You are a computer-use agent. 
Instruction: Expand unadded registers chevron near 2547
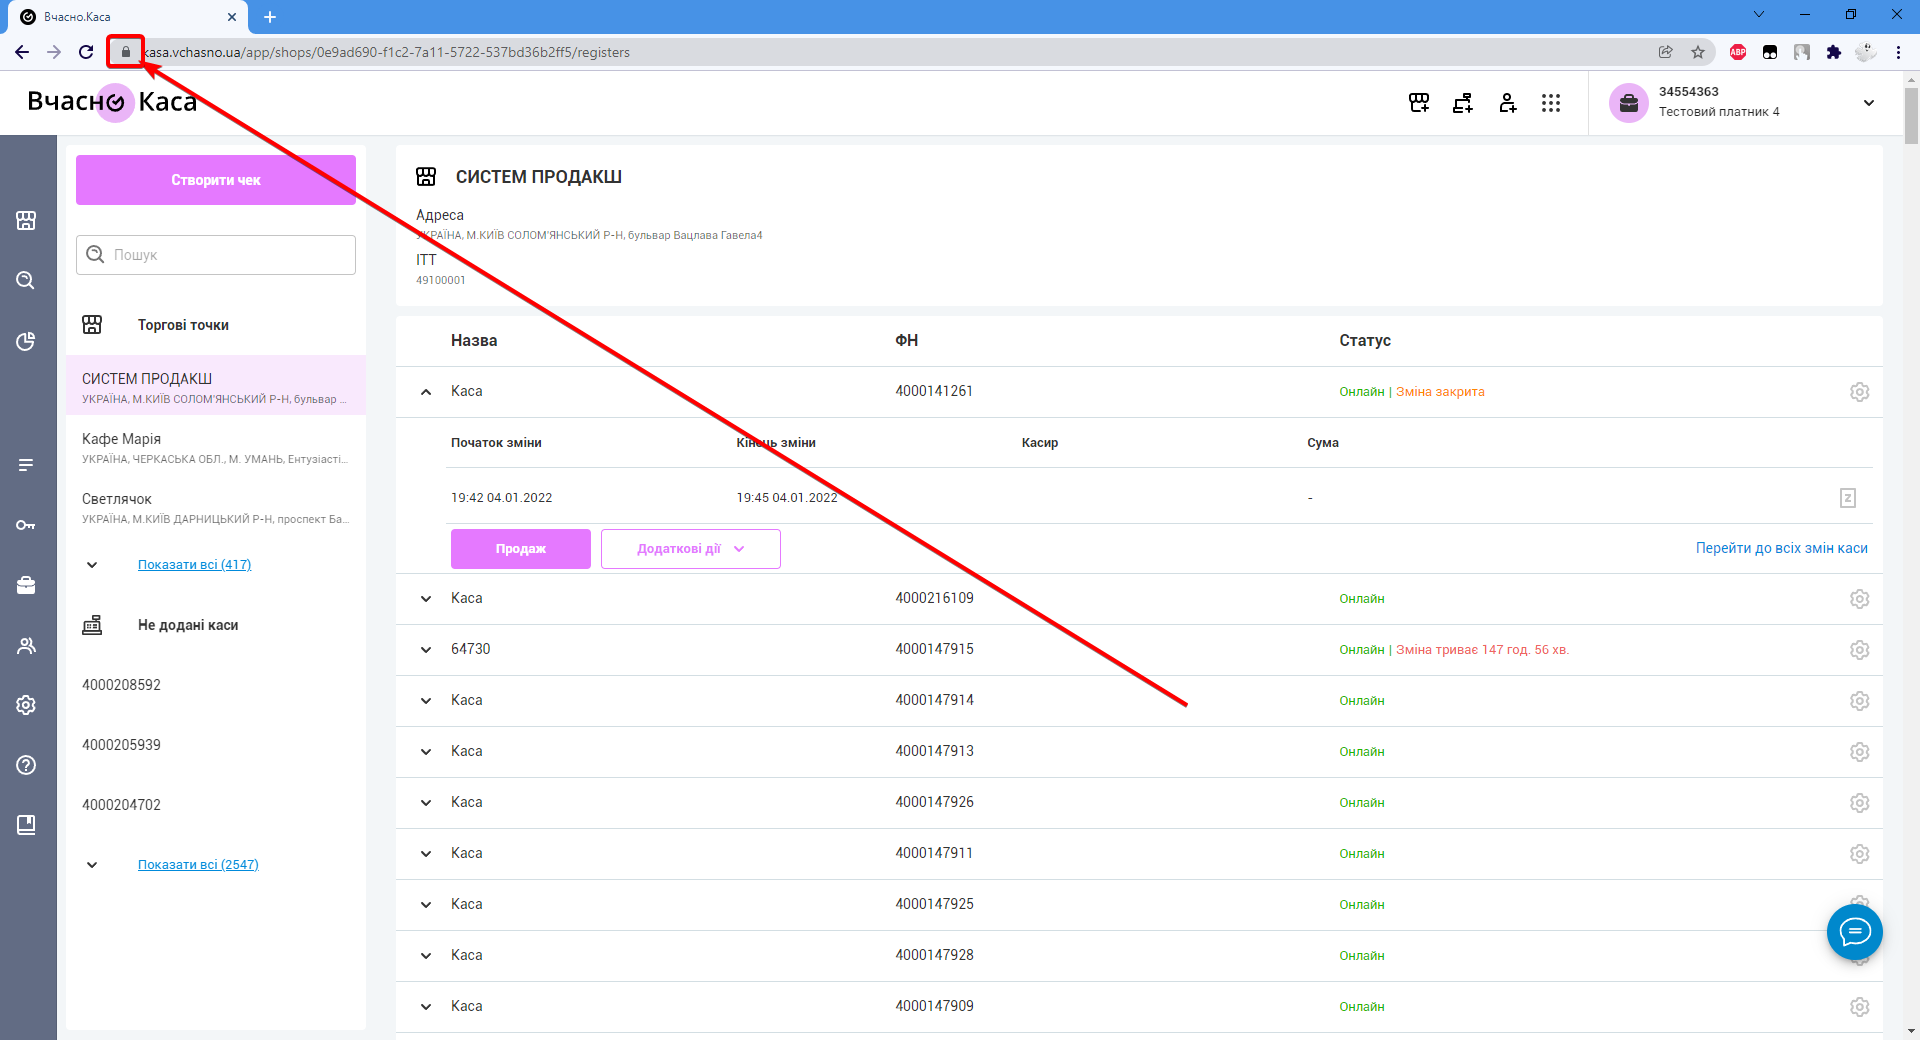pos(92,865)
